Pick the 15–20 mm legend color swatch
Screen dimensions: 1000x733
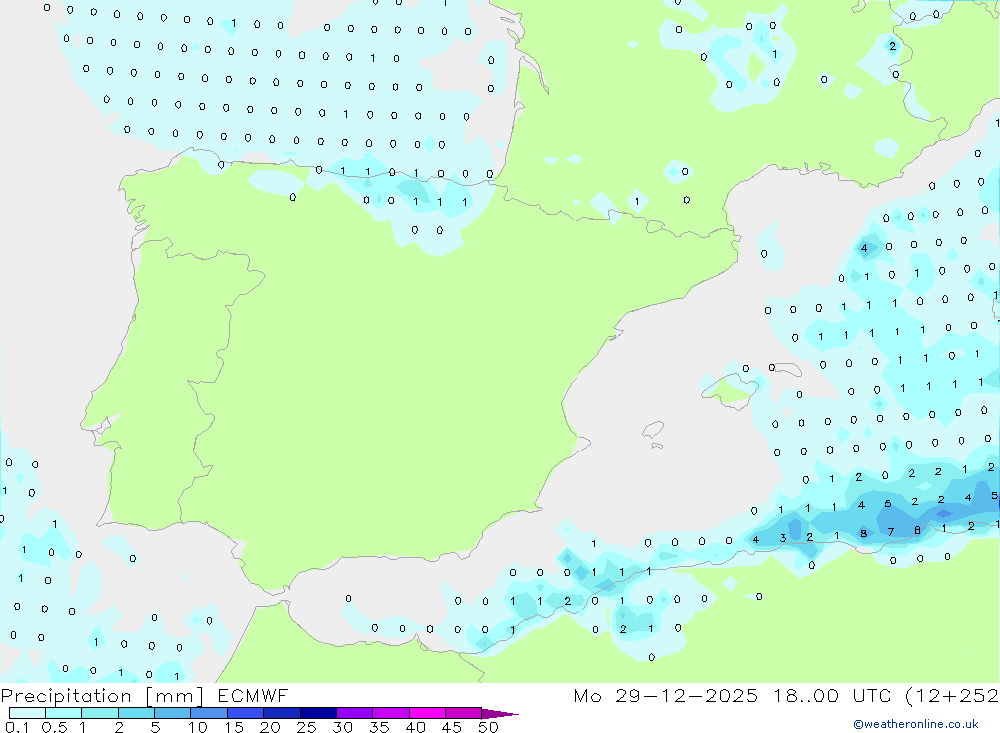pos(246,713)
